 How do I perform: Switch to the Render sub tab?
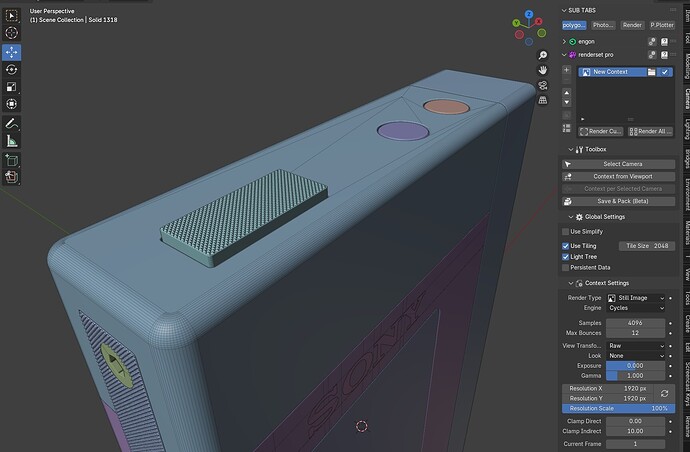click(x=632, y=25)
